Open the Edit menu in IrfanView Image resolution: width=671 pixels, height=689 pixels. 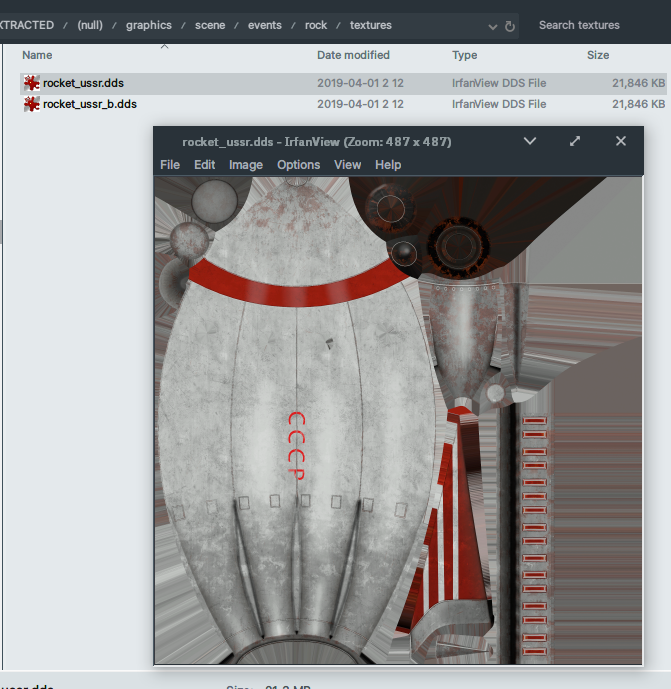[x=204, y=165]
